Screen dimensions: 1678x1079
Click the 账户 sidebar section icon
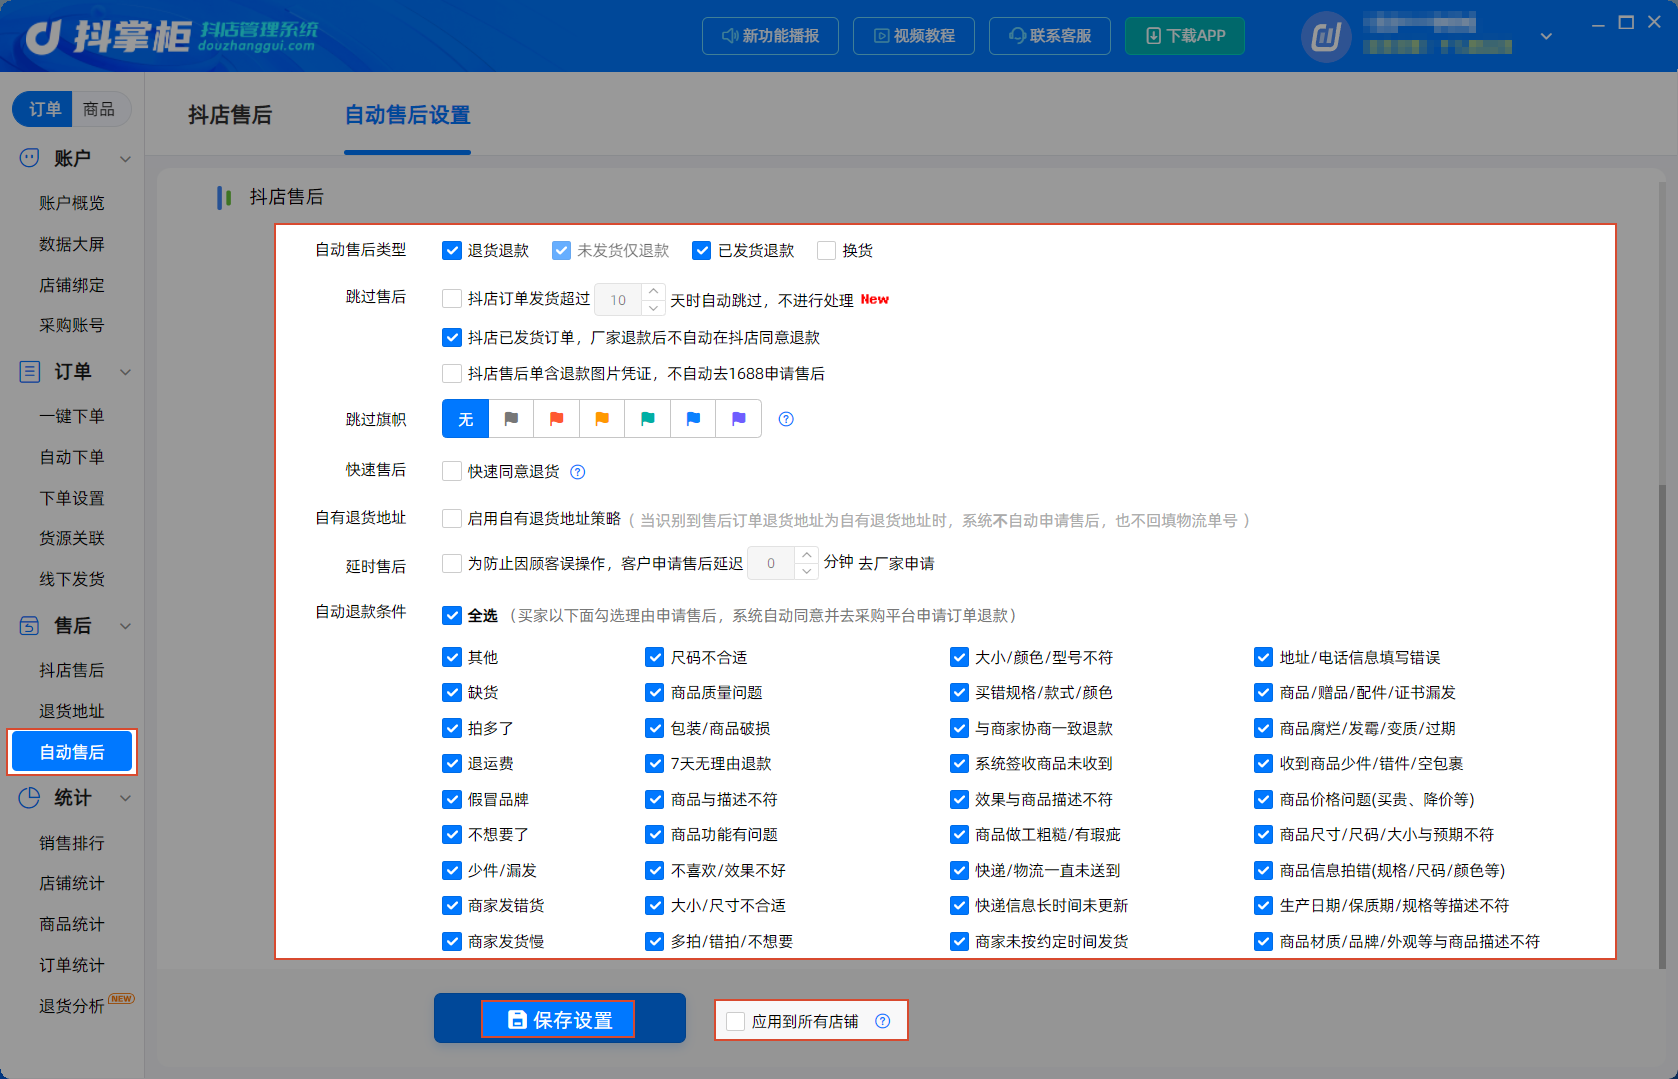[30, 157]
